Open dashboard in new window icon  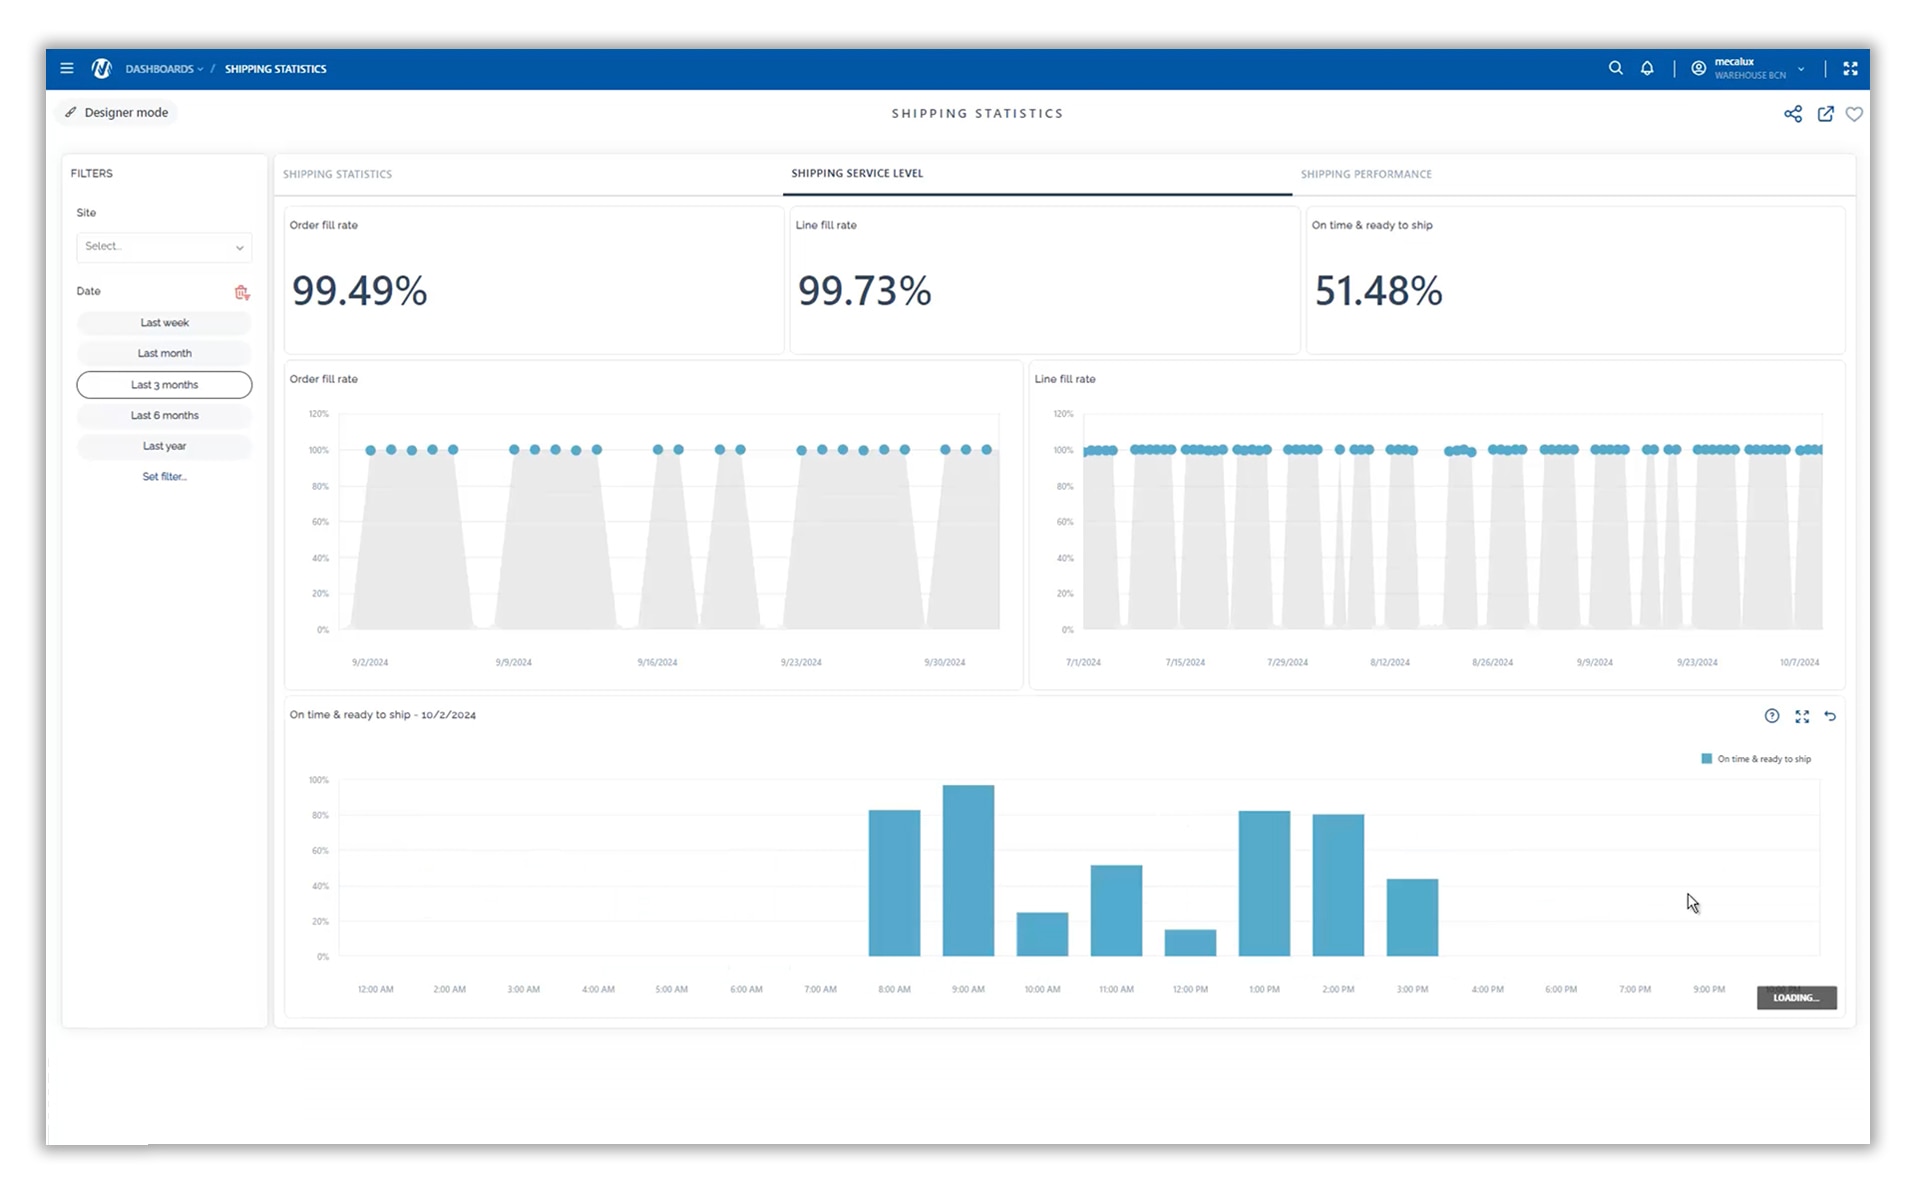(x=1825, y=114)
